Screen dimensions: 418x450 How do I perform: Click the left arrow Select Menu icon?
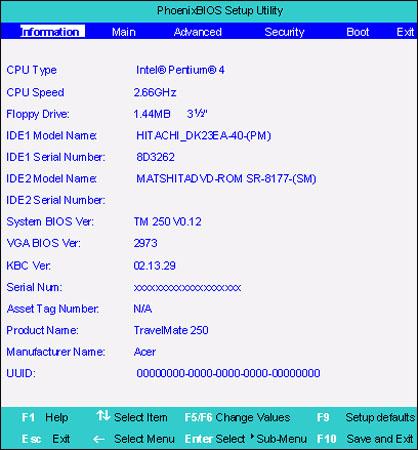pos(98,439)
